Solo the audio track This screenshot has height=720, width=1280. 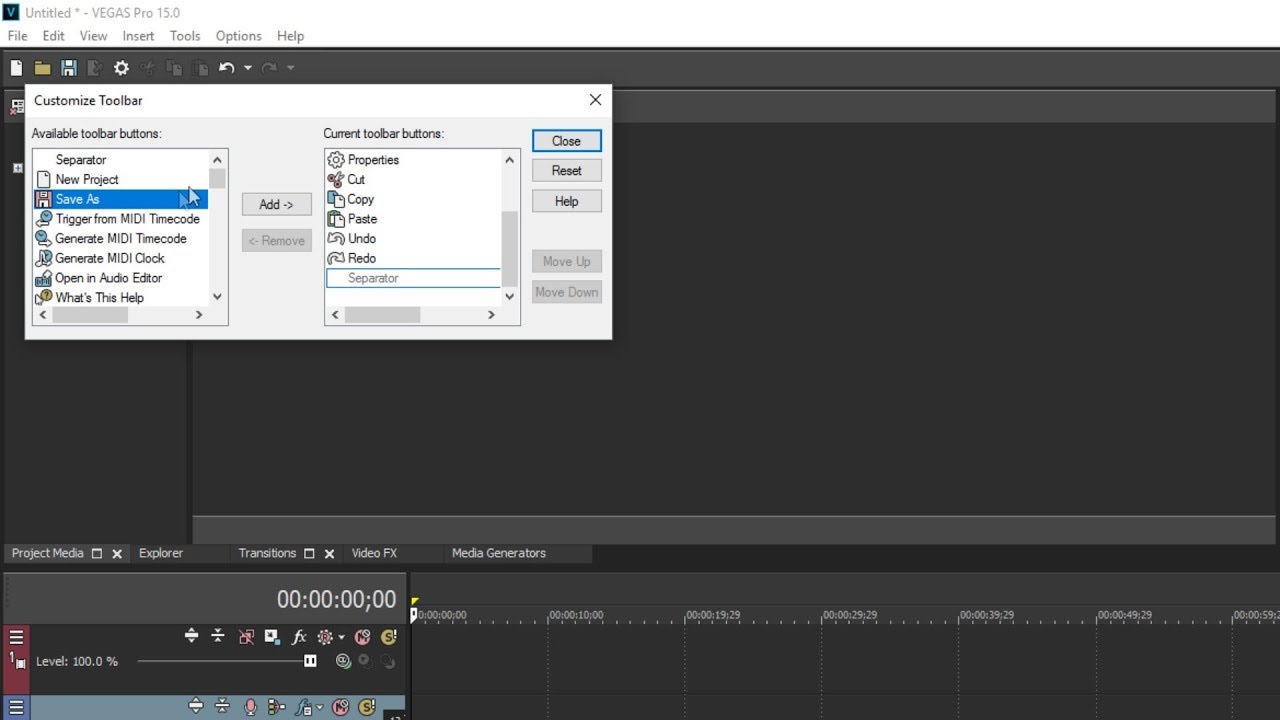[366, 706]
